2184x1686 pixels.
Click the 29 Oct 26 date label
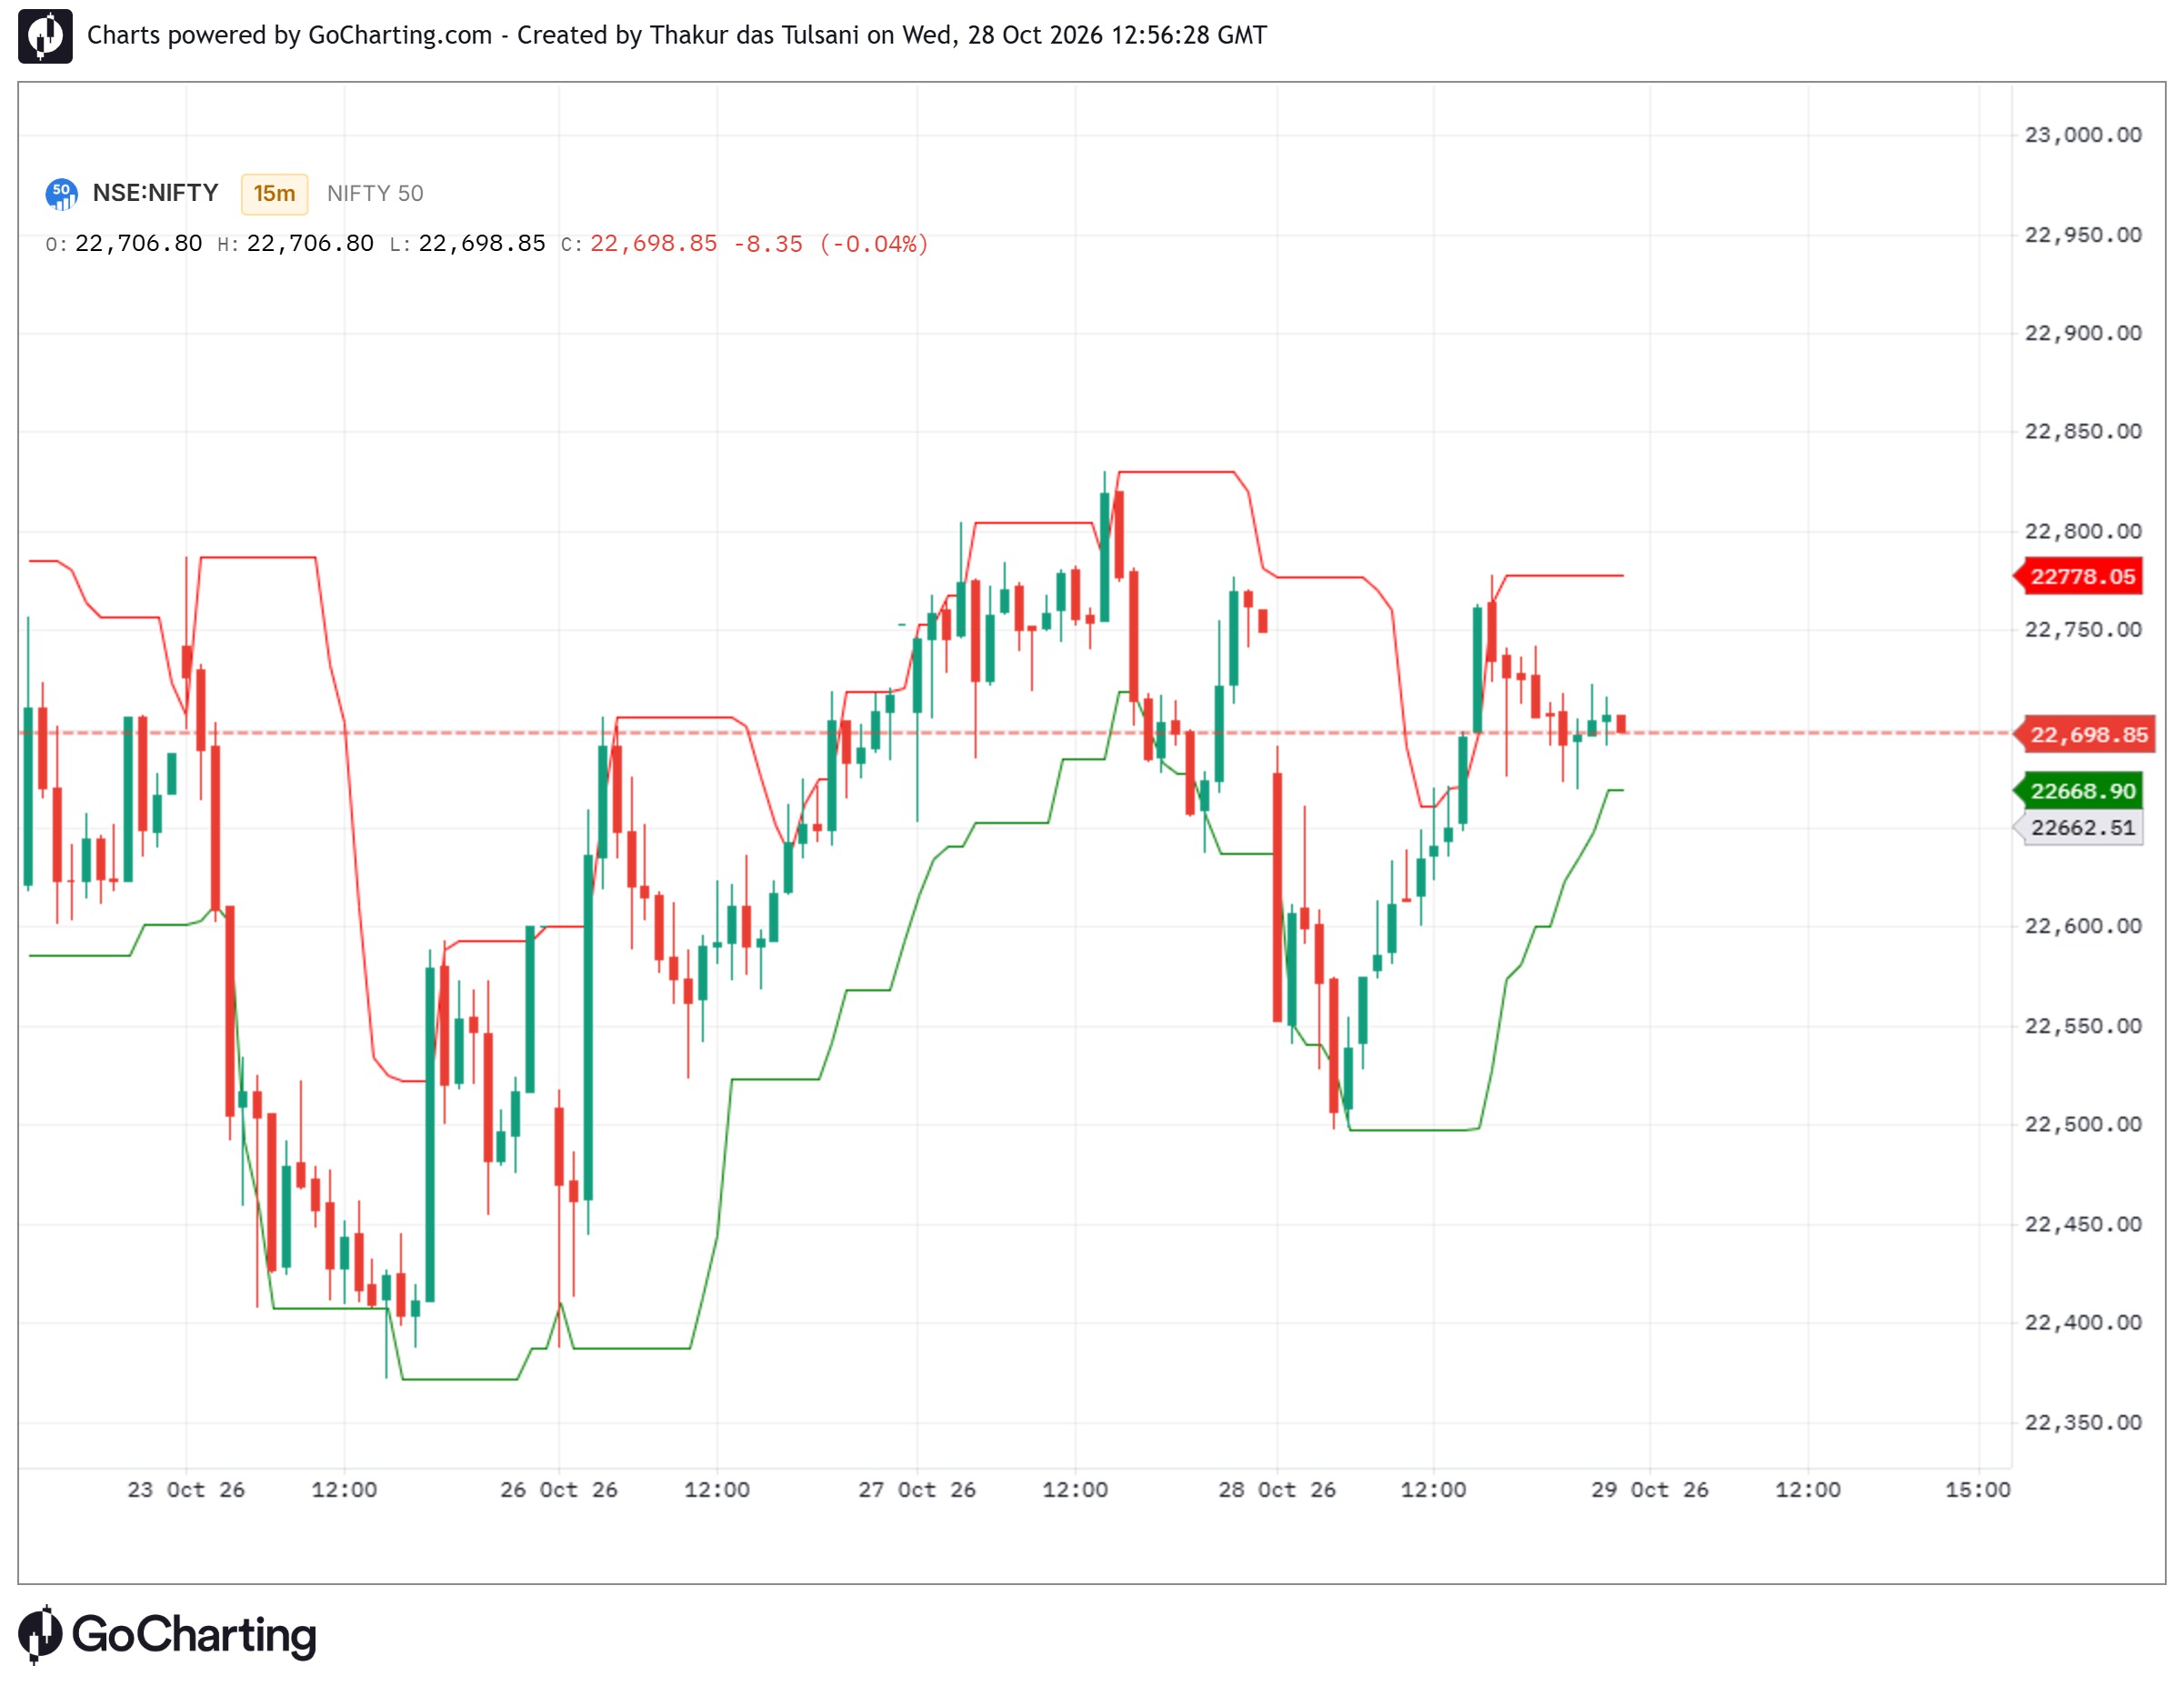point(1650,1490)
